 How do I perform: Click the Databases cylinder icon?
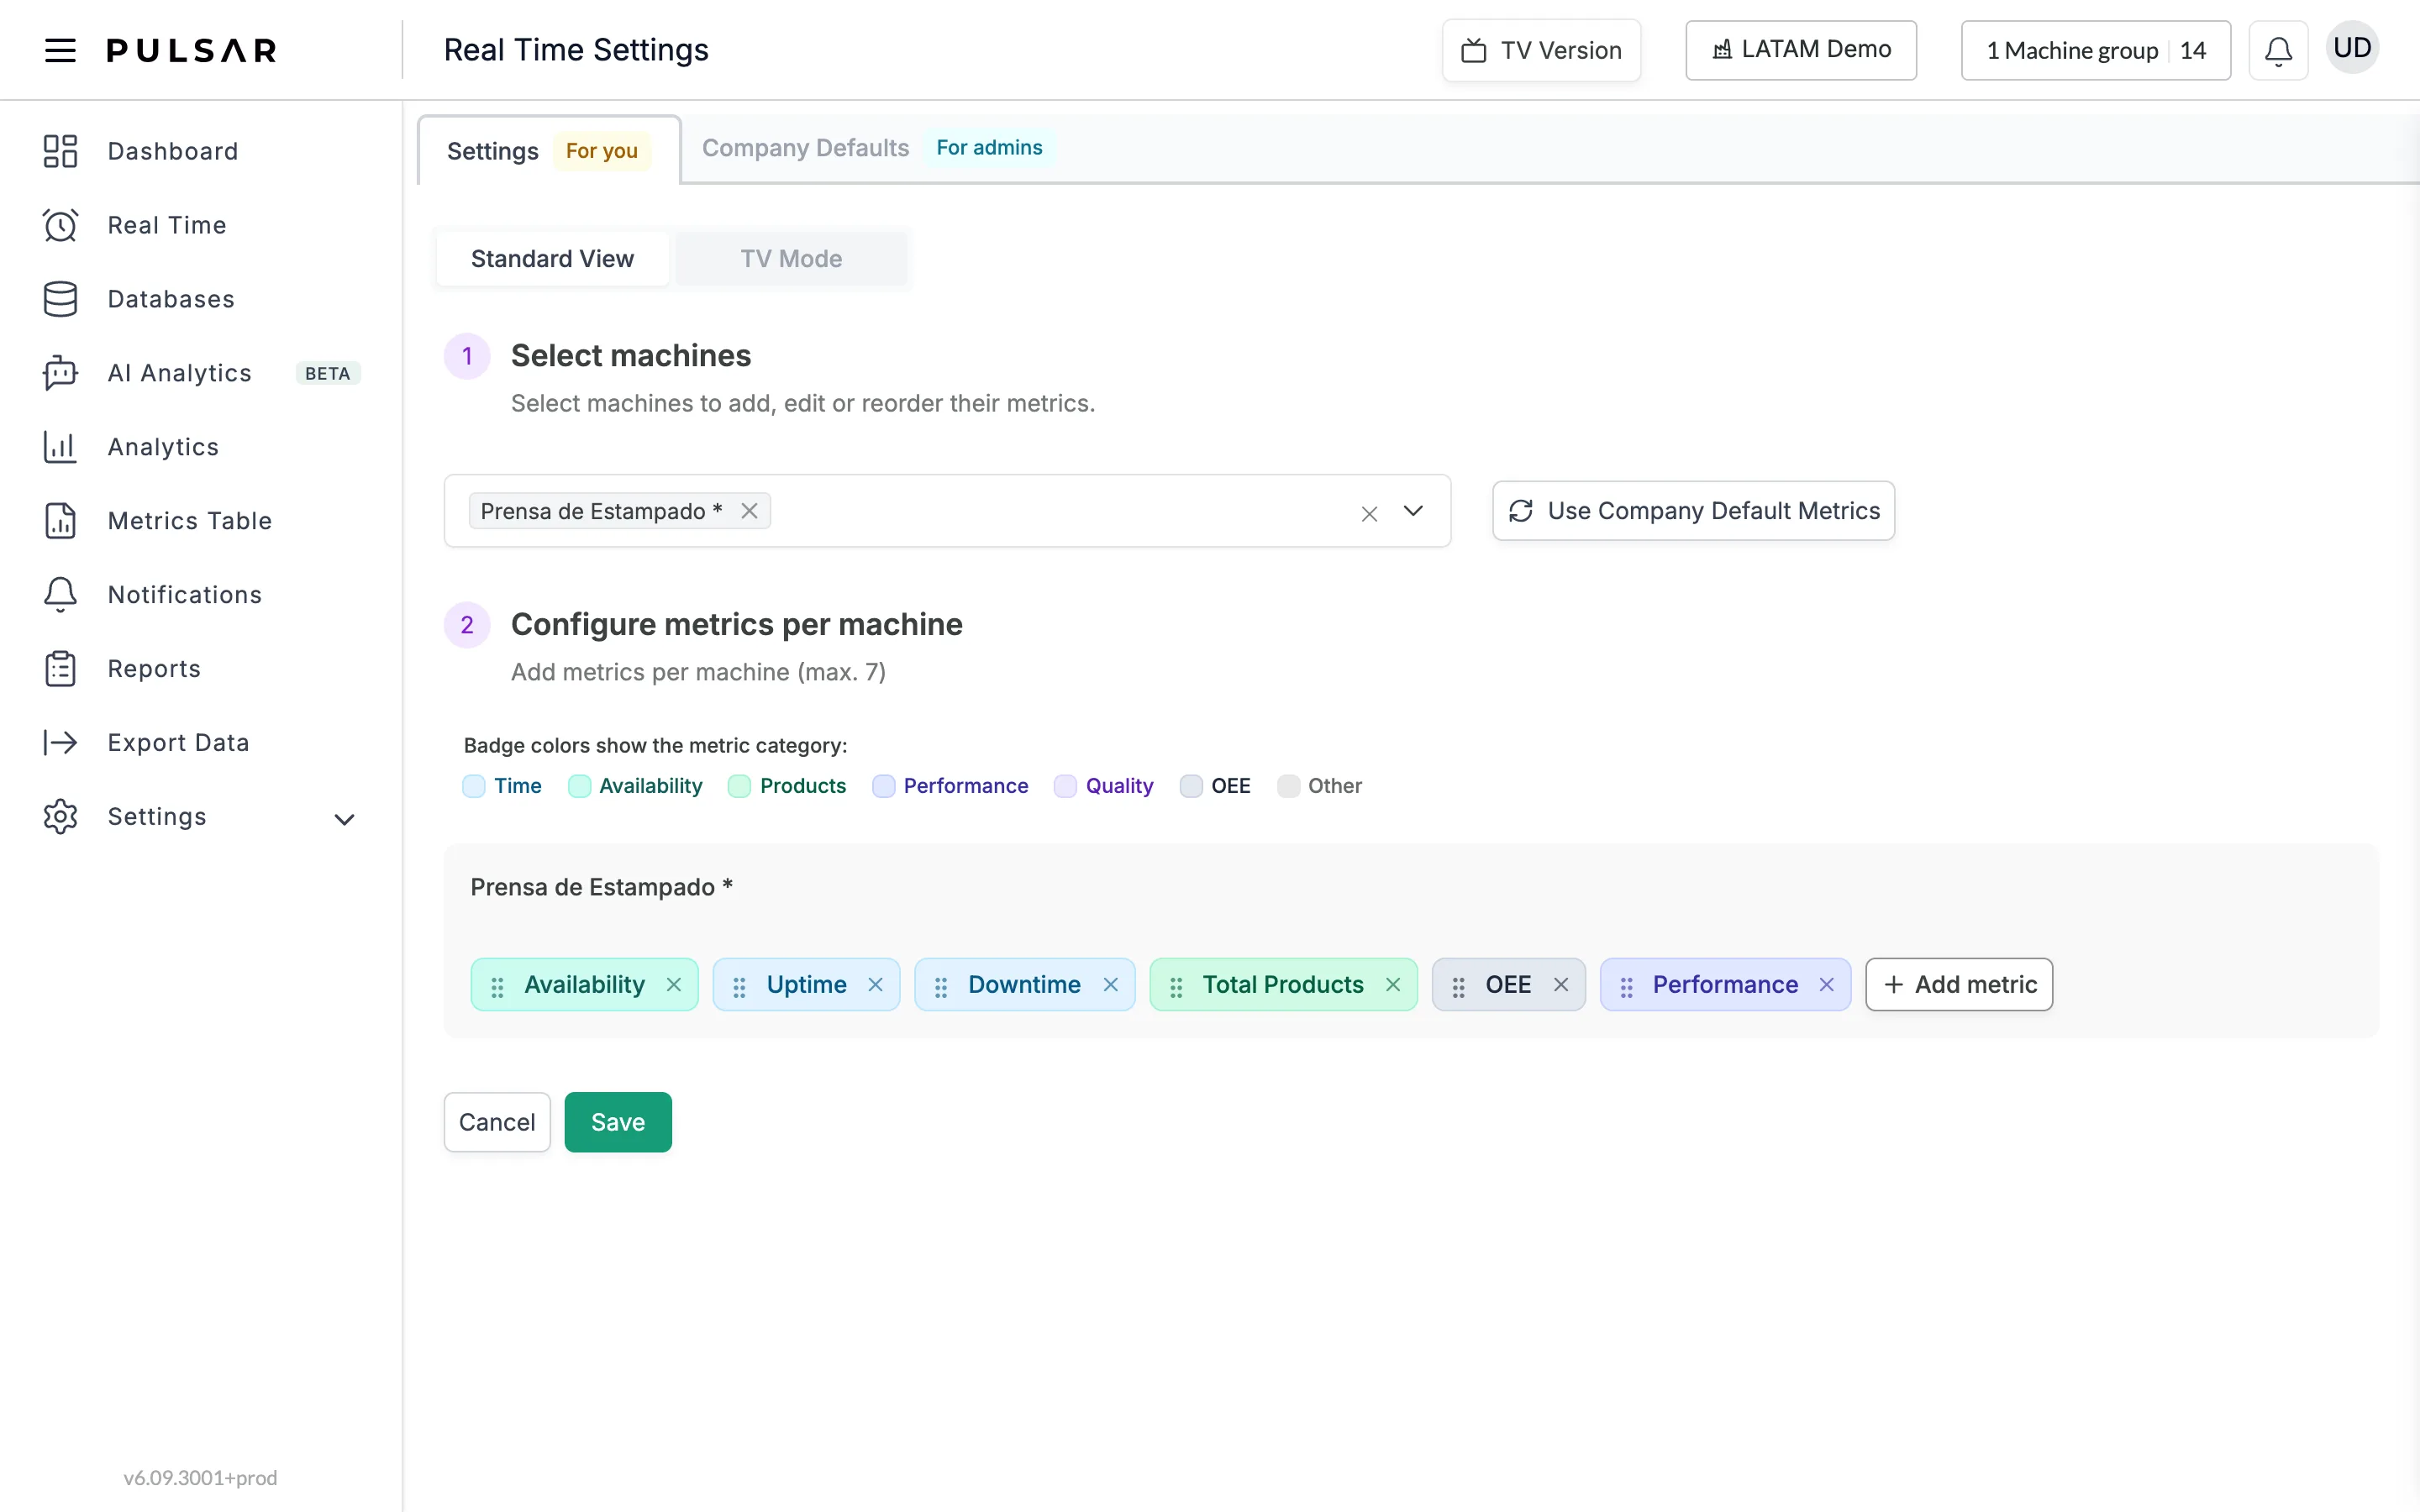60,299
